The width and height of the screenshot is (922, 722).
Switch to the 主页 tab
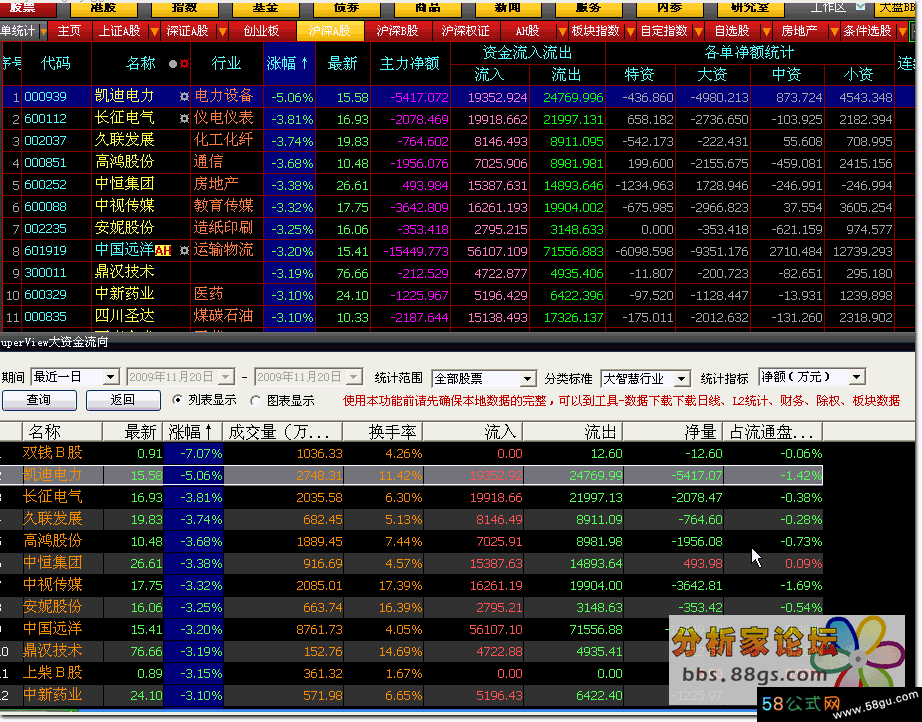pyautogui.click(x=69, y=31)
